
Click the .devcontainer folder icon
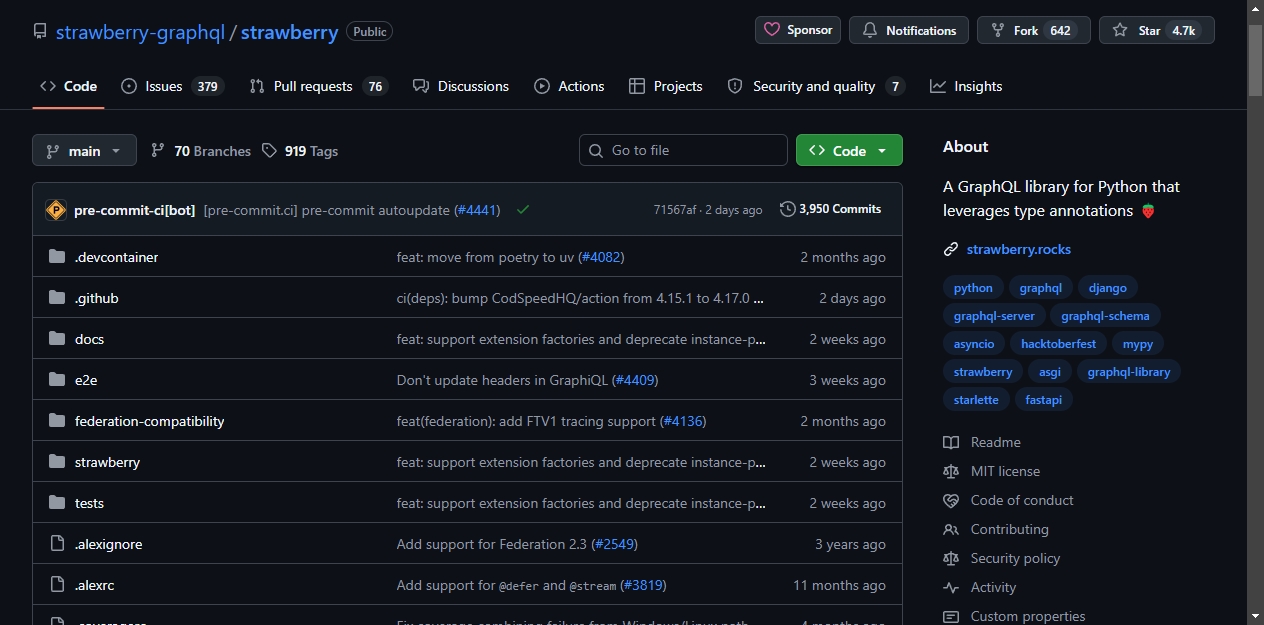pyautogui.click(x=57, y=257)
